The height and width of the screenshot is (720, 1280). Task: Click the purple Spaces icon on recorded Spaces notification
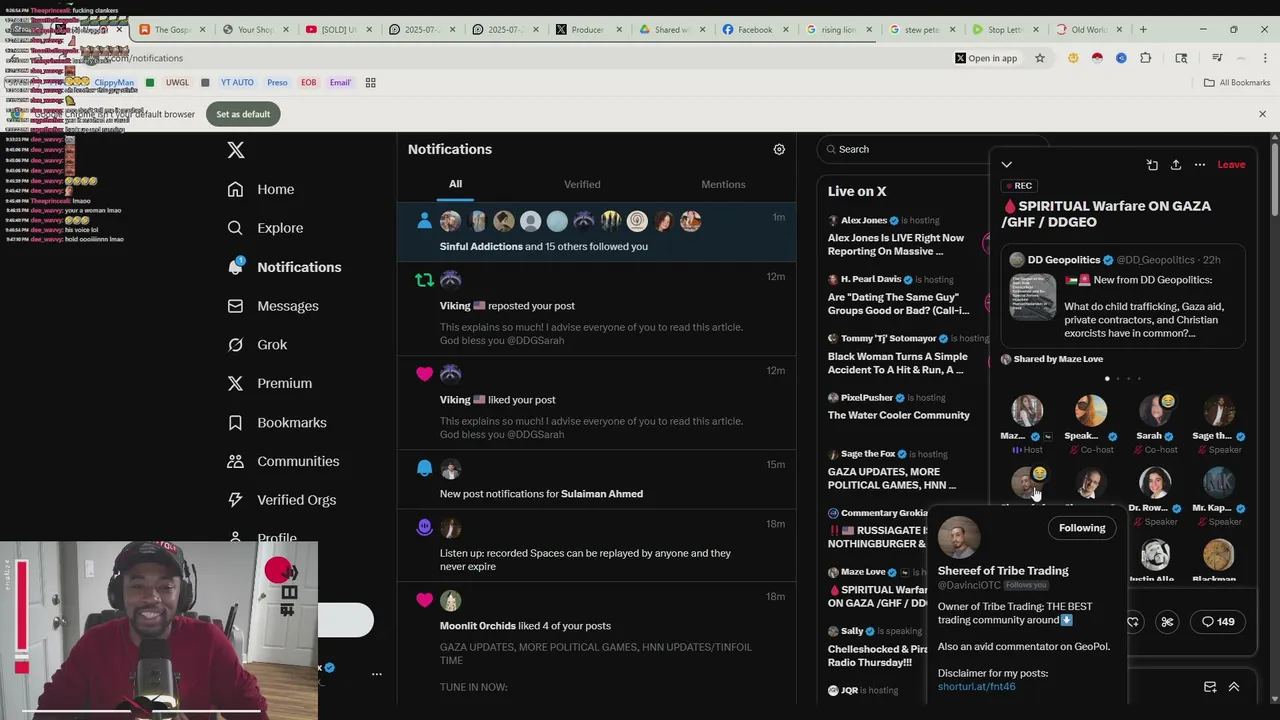tap(424, 527)
